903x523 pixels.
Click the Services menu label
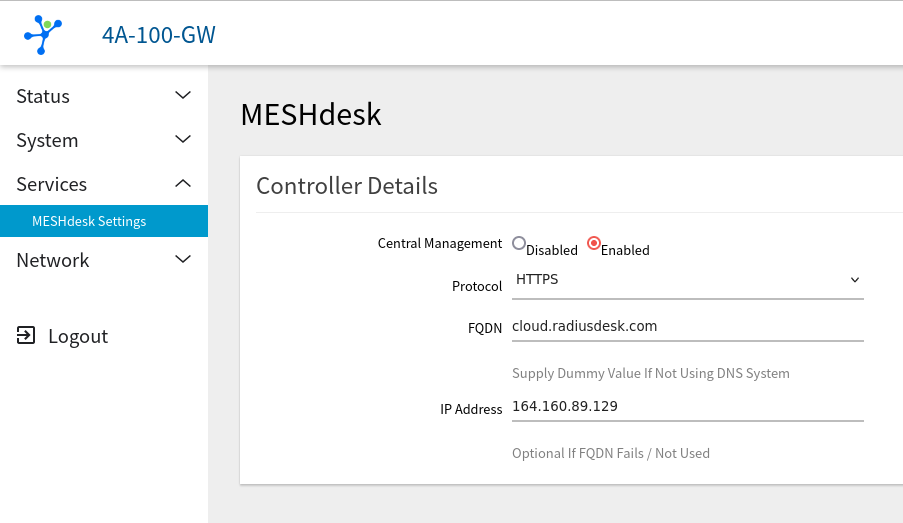point(52,184)
